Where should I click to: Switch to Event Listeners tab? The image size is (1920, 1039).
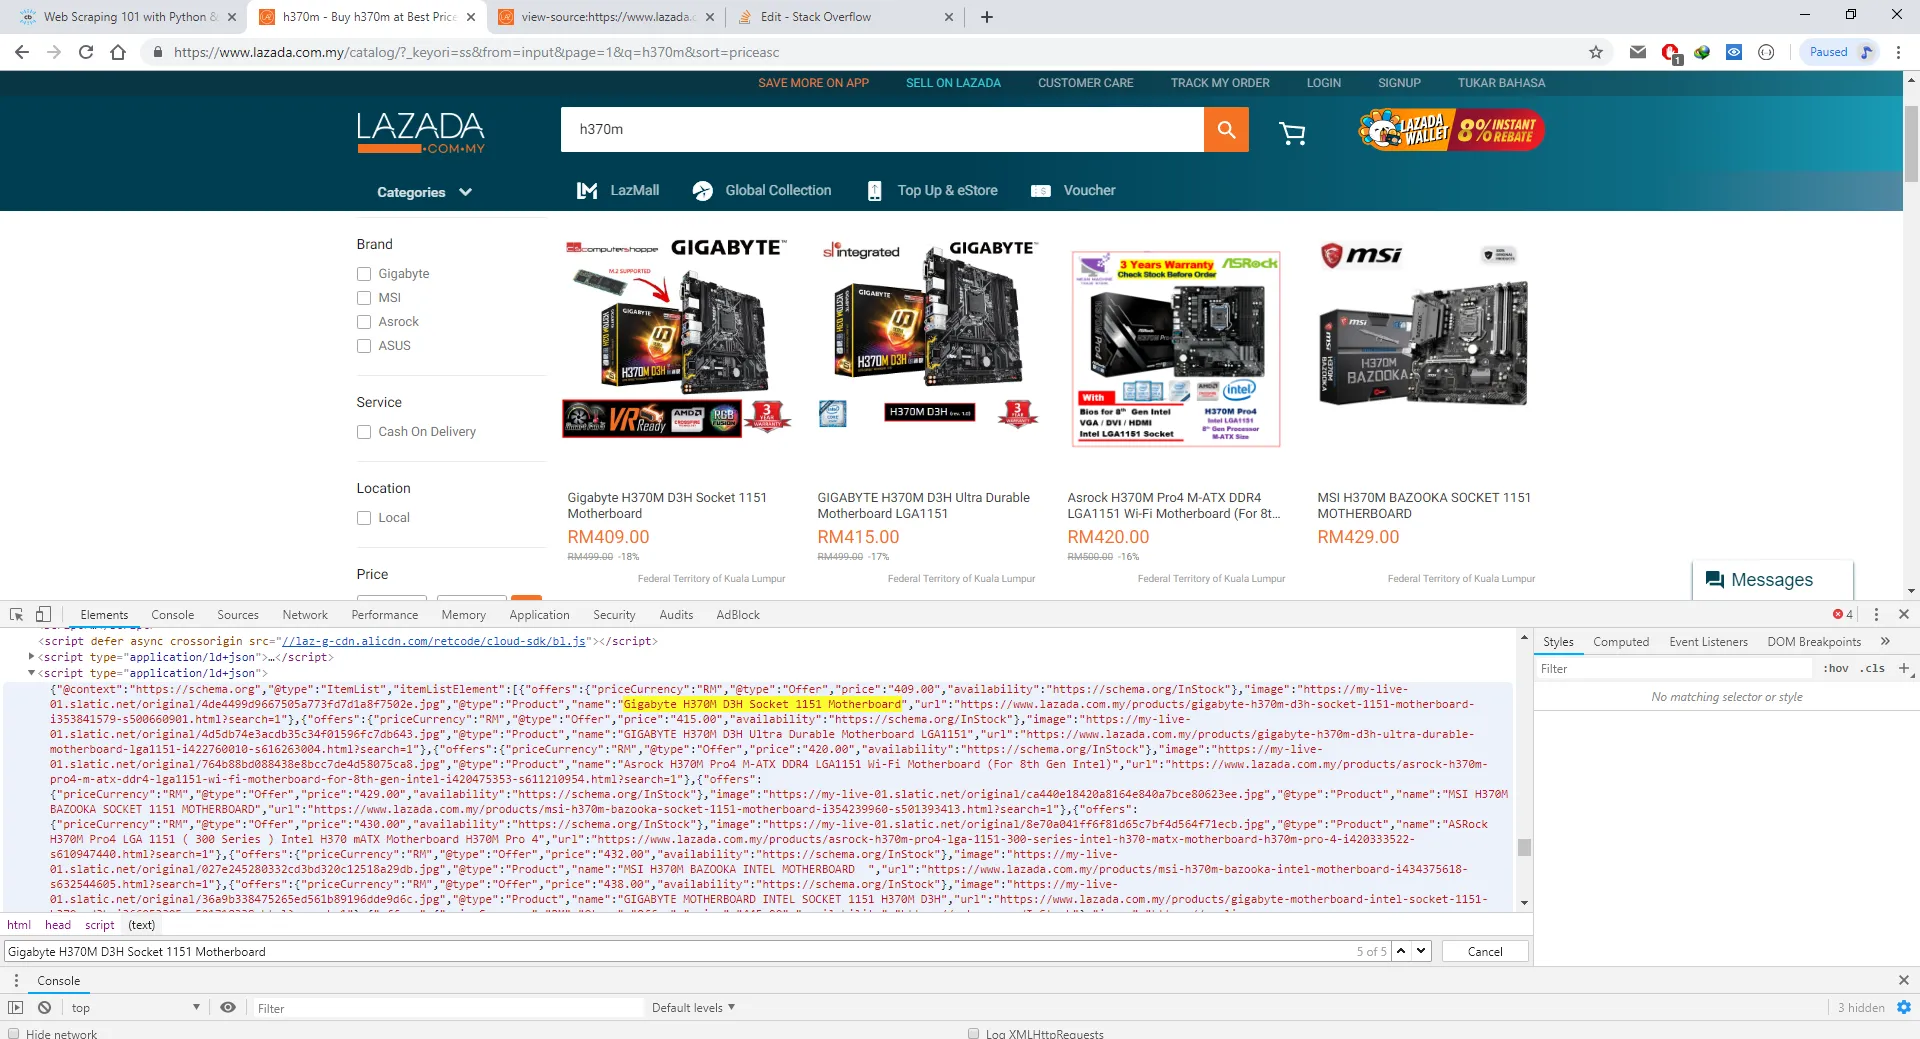[1708, 641]
